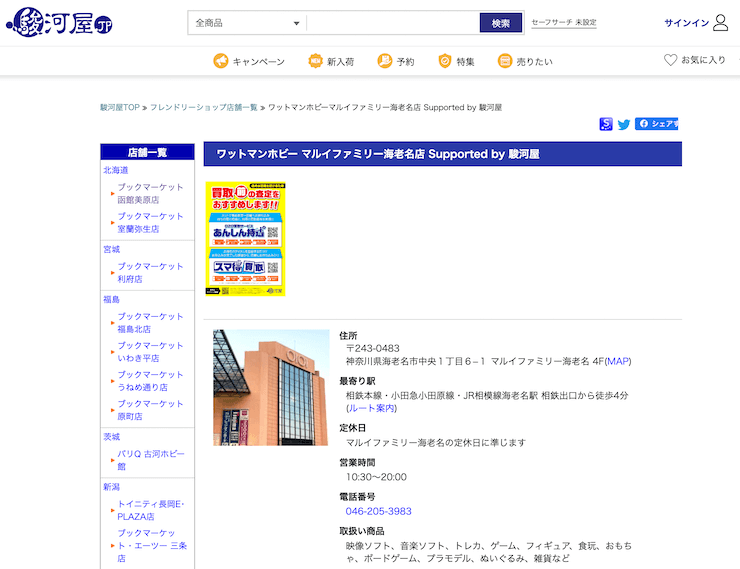Viewport: 740px width, 569px height.
Task: Open ブックマーケット・エーツー 三条店
Action: (152, 545)
